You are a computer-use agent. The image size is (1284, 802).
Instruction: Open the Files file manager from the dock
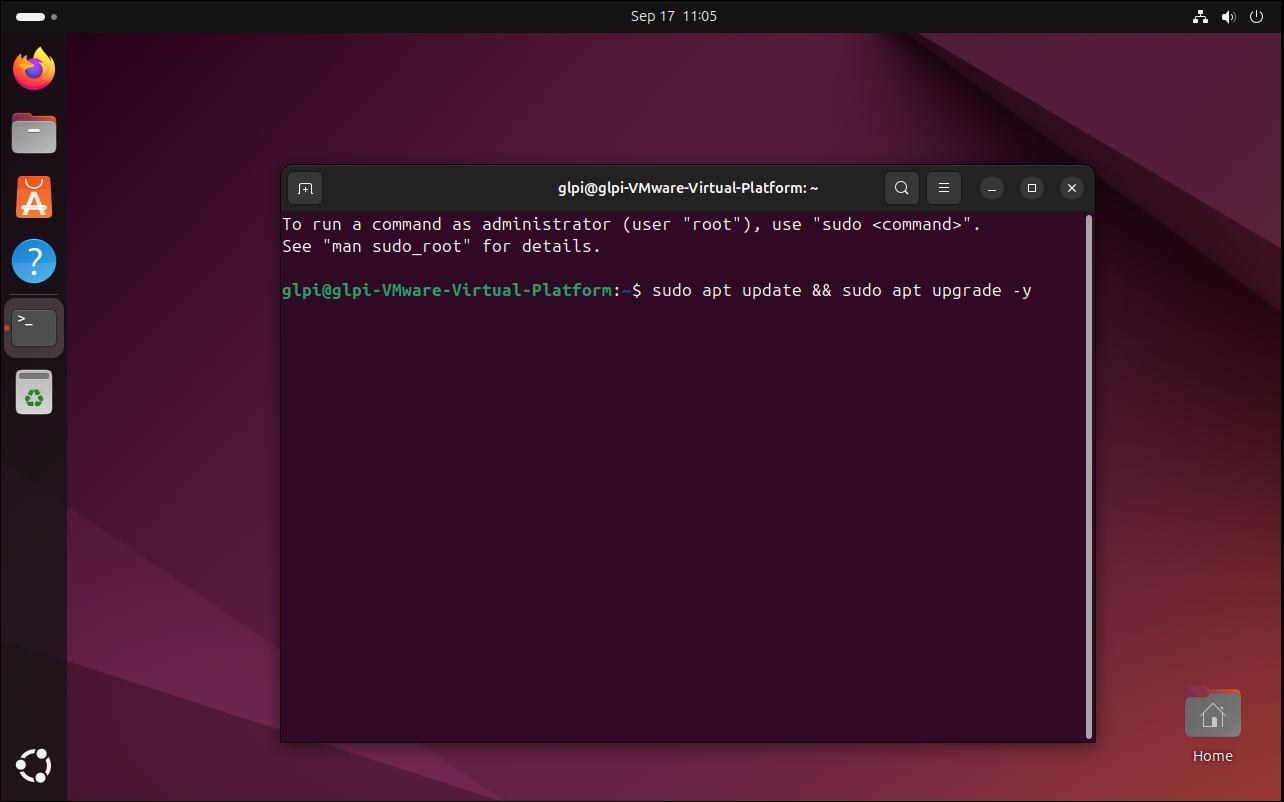point(33,132)
